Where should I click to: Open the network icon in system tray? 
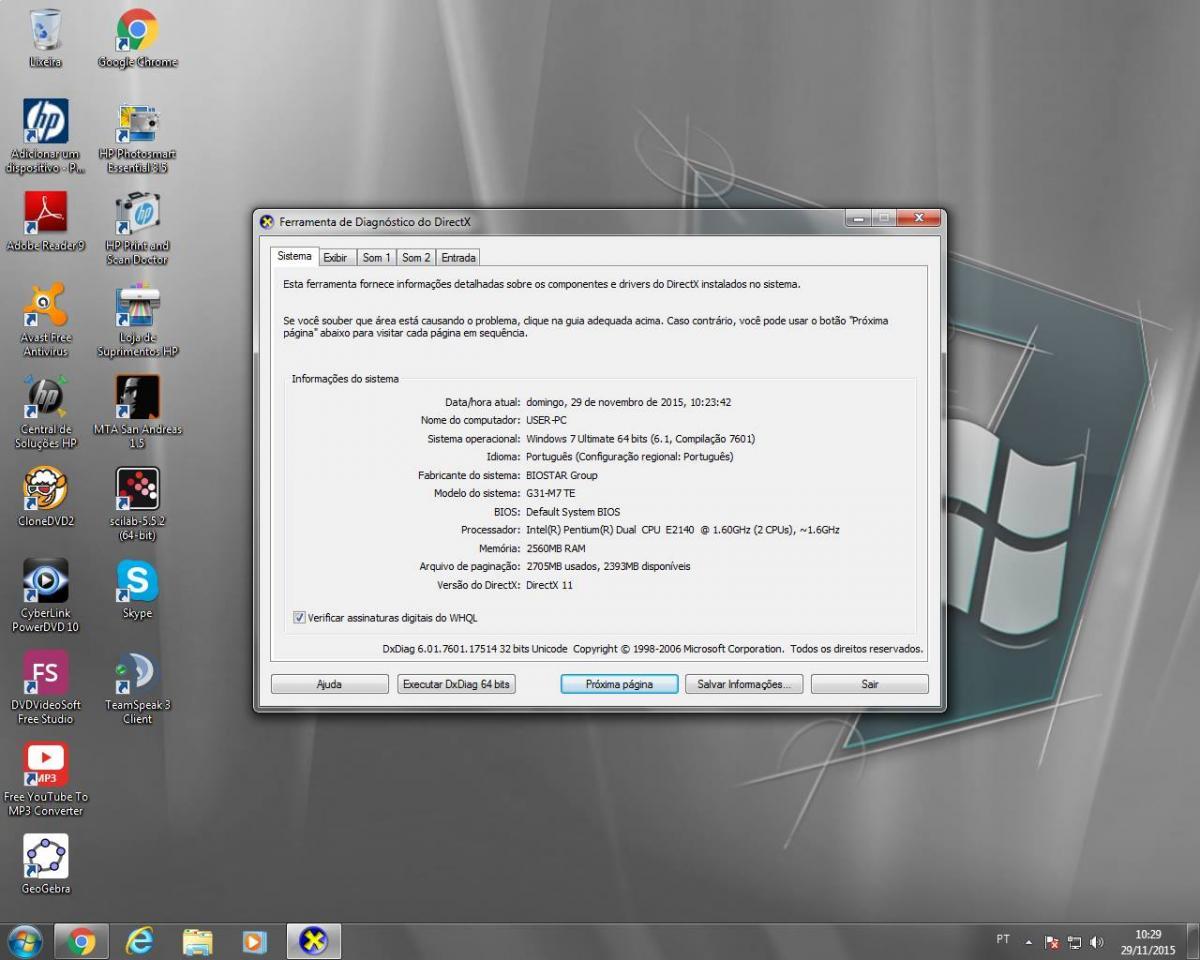click(x=1075, y=942)
